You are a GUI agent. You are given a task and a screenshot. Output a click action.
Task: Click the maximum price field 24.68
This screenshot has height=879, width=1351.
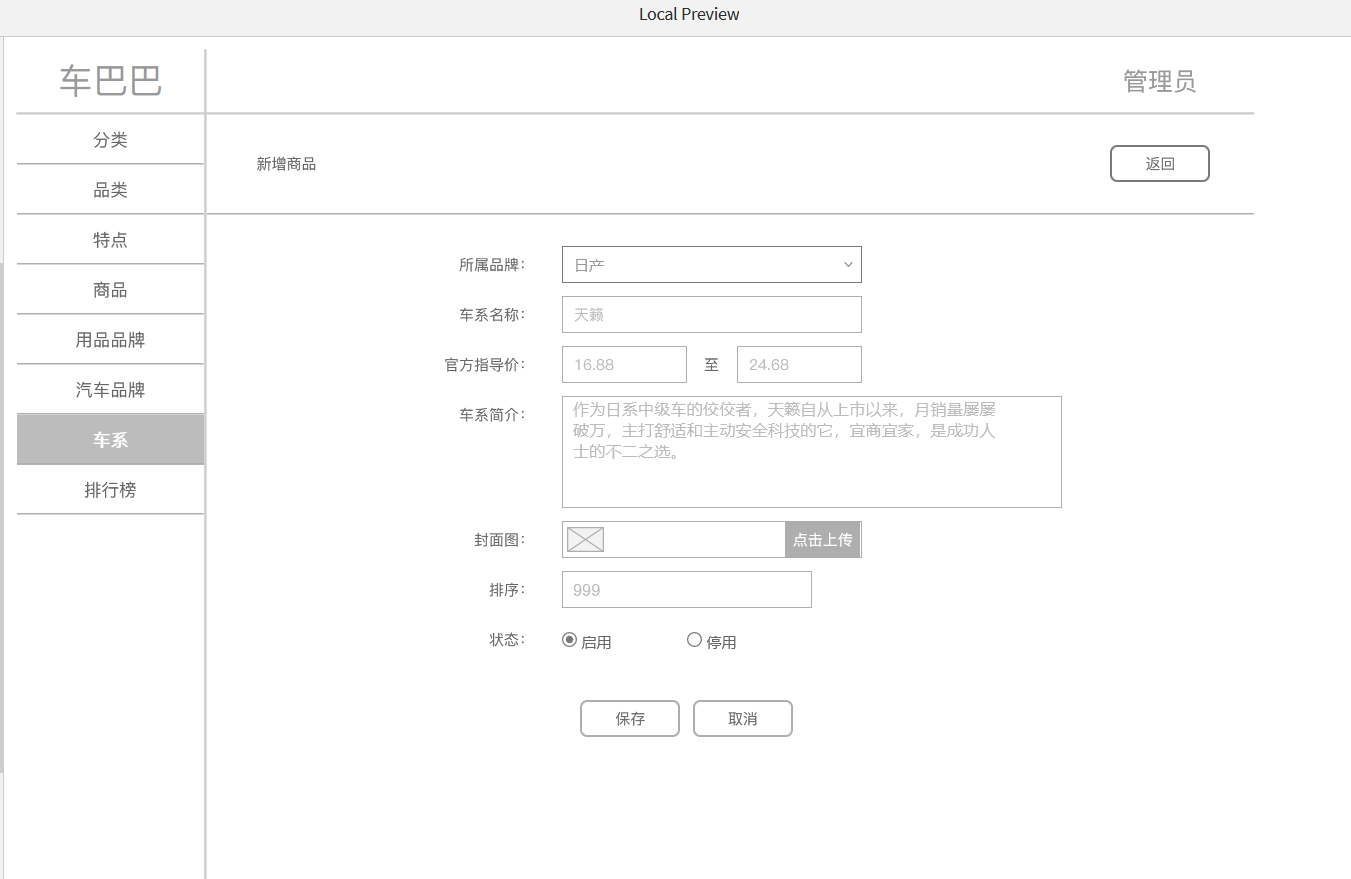point(799,365)
